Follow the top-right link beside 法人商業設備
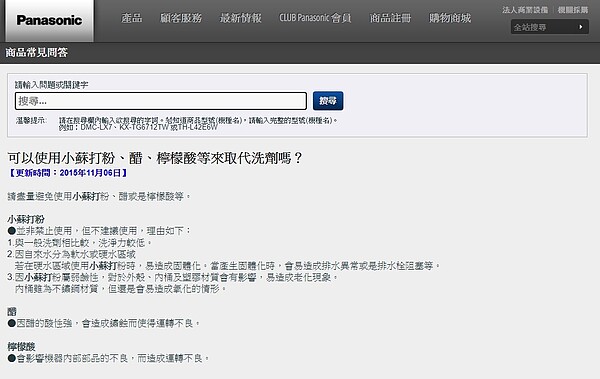The image size is (600, 379). coord(572,10)
